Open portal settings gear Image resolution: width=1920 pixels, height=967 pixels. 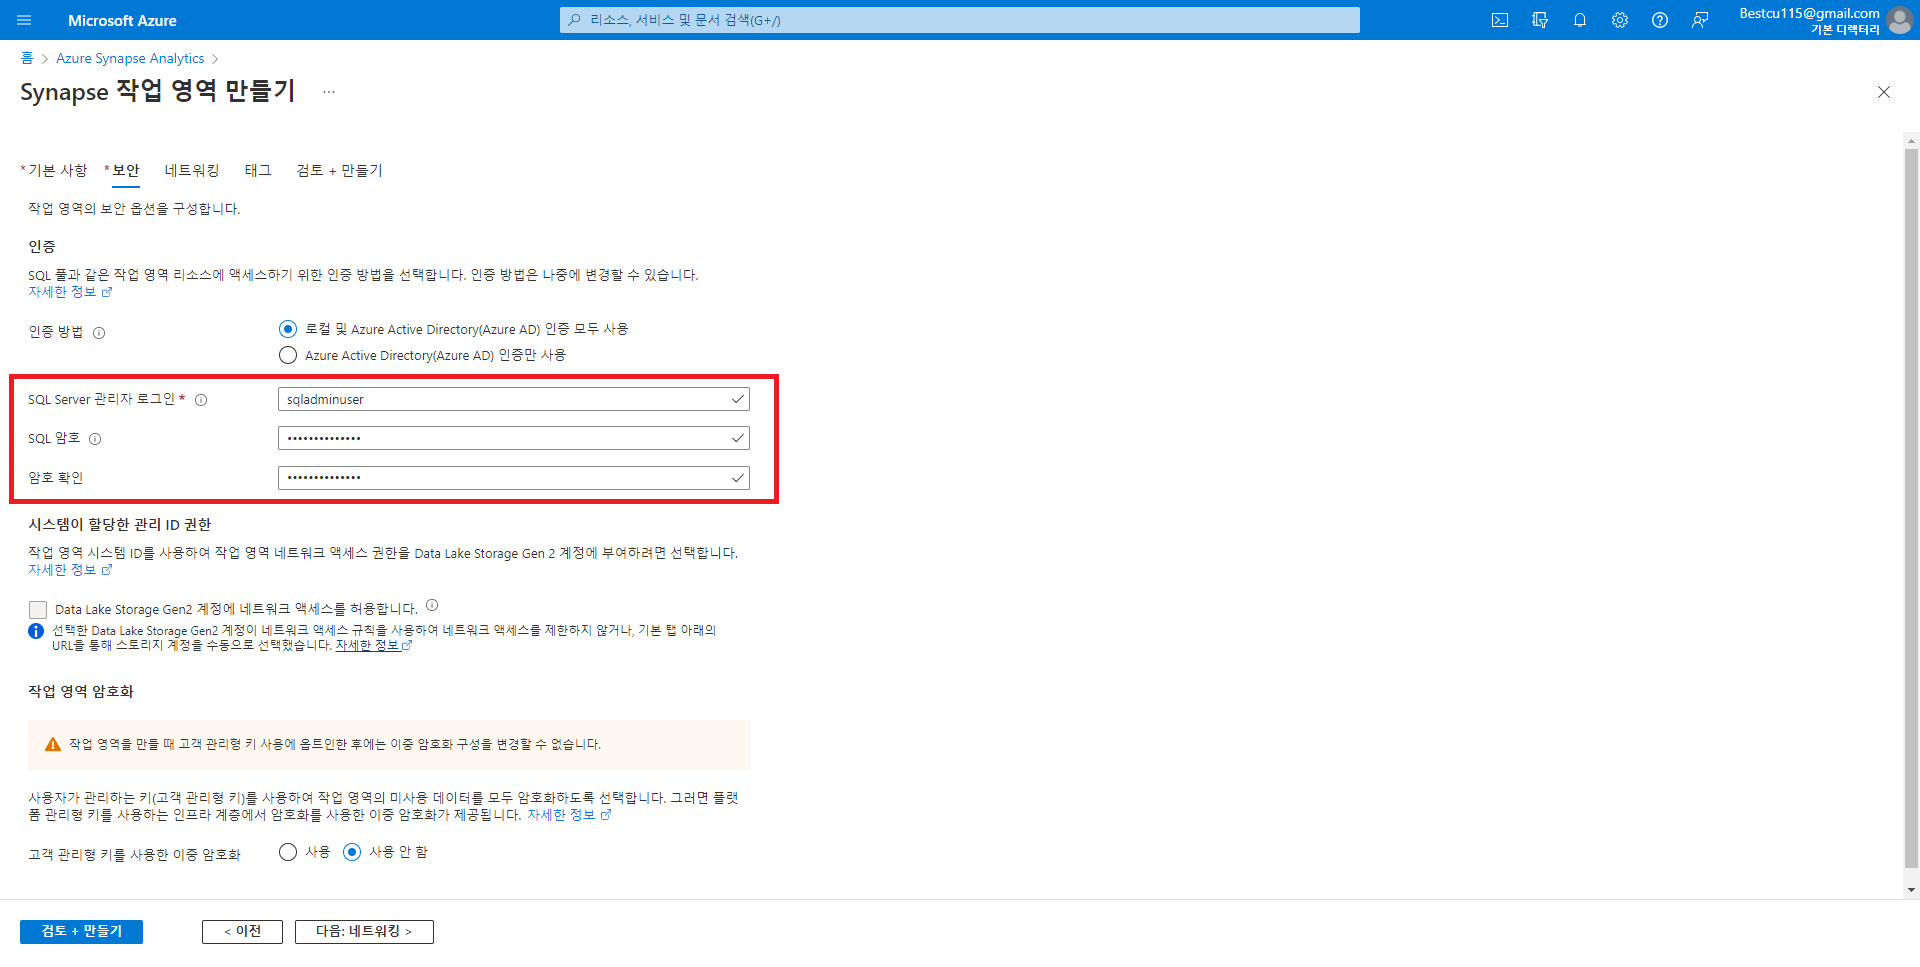(x=1620, y=20)
